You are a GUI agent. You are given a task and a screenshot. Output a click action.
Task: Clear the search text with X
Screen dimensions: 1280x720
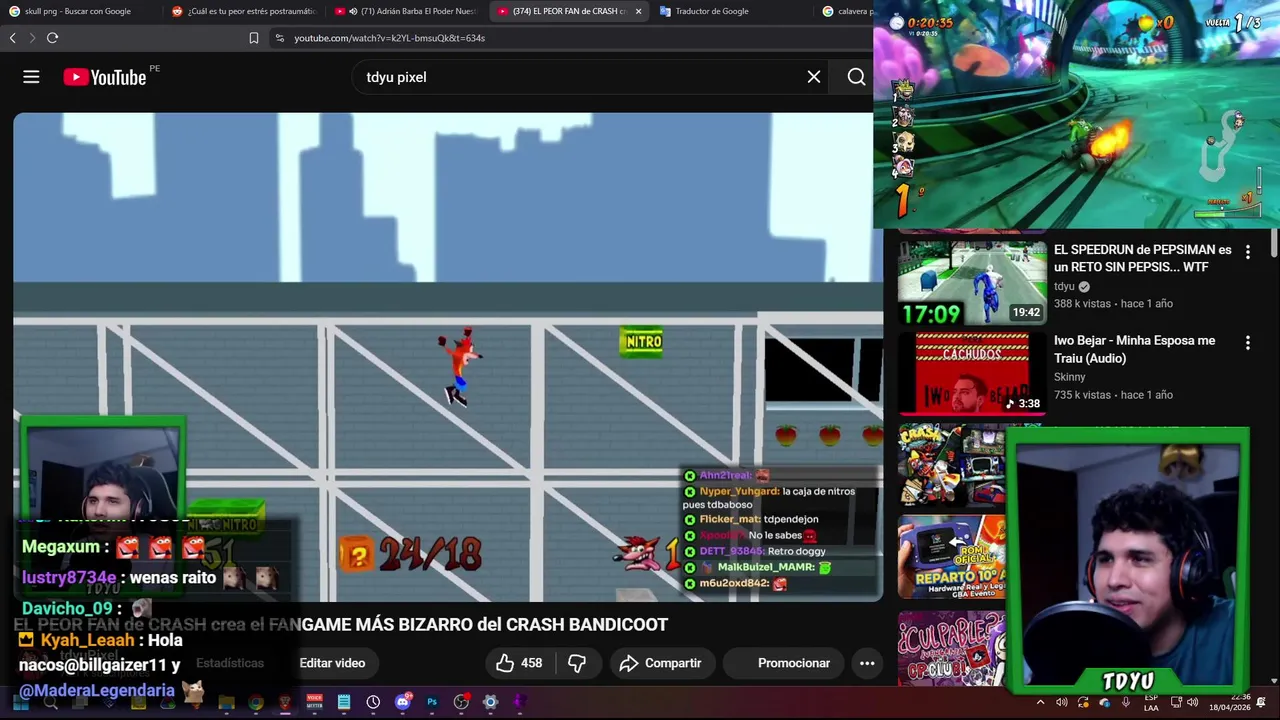point(814,77)
